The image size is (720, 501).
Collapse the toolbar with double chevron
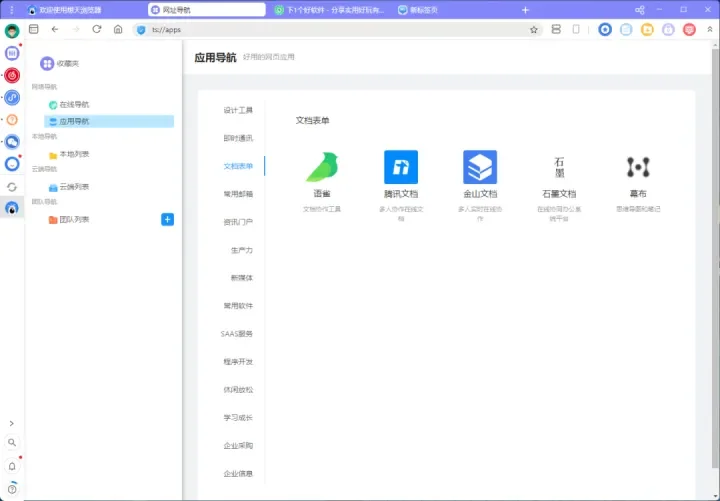click(x=709, y=29)
